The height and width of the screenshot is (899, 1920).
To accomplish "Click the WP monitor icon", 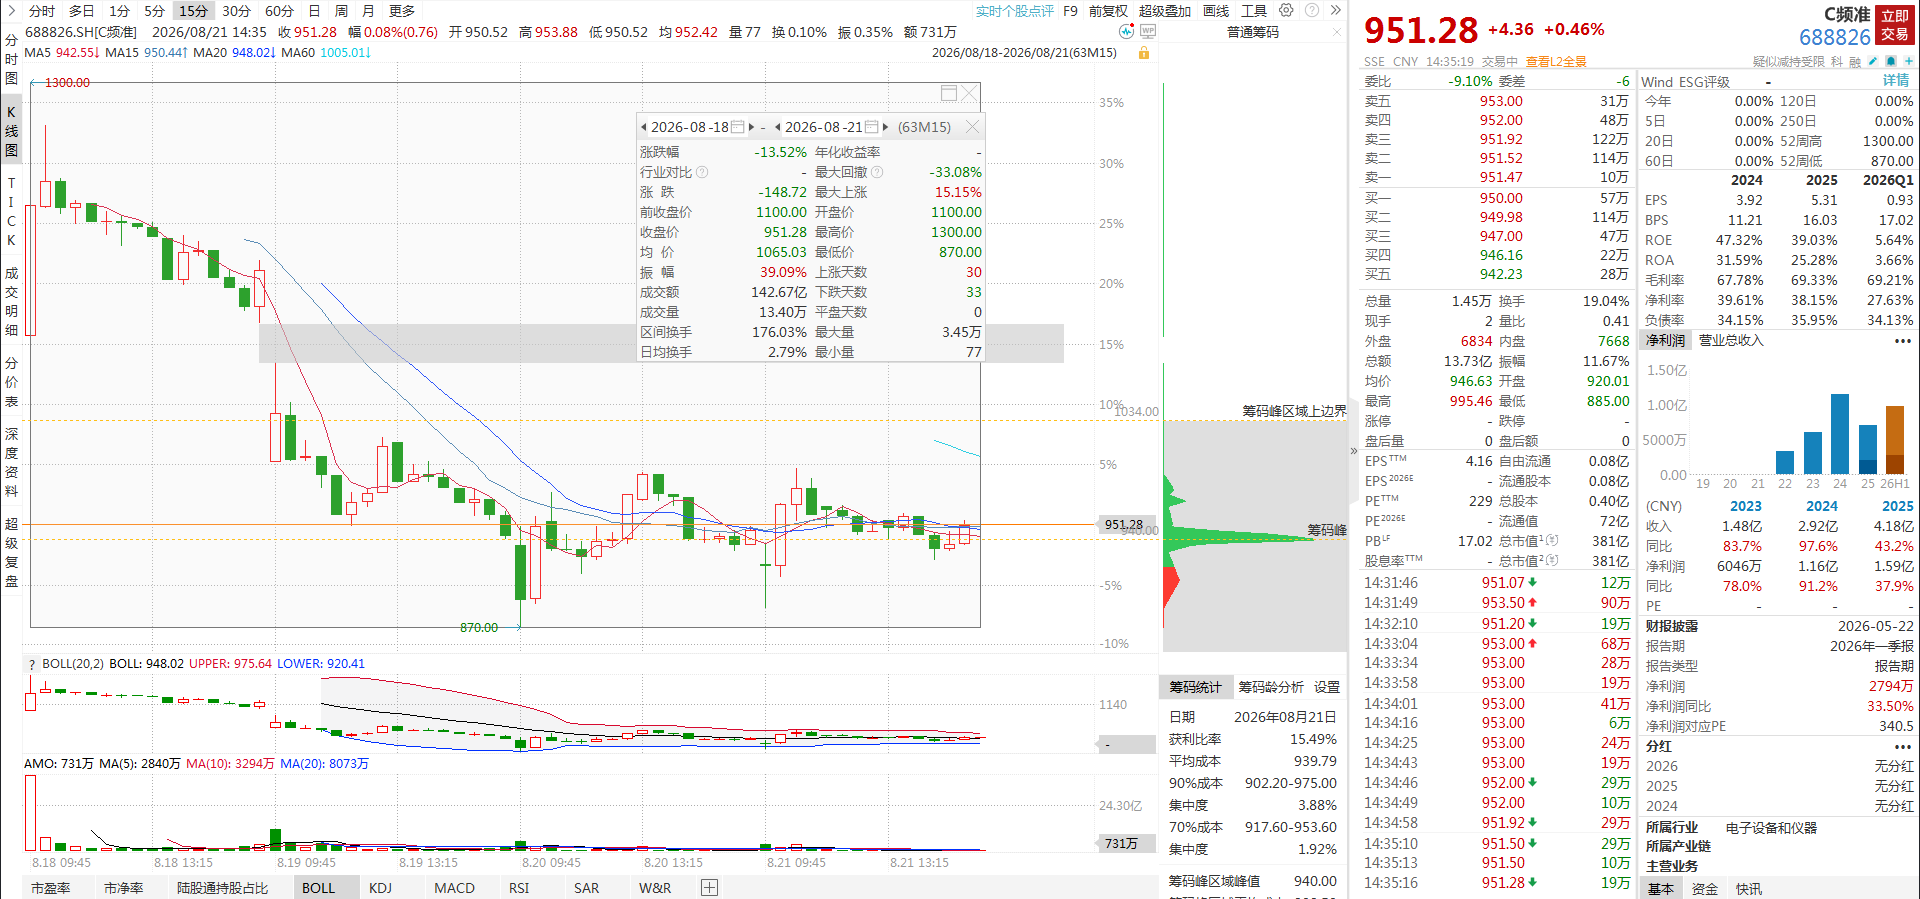I will [x=1148, y=31].
